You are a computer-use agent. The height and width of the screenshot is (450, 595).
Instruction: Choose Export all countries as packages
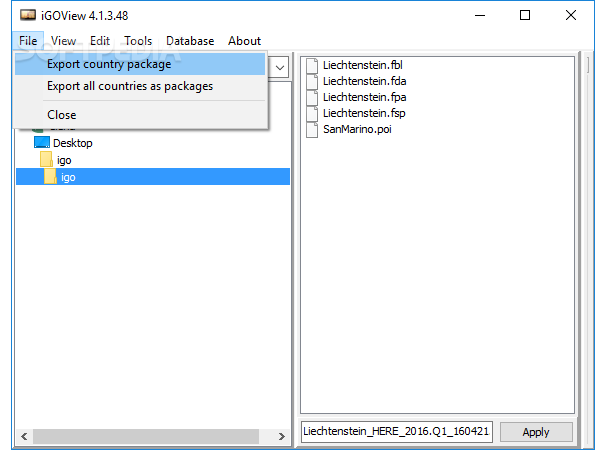[140, 86]
